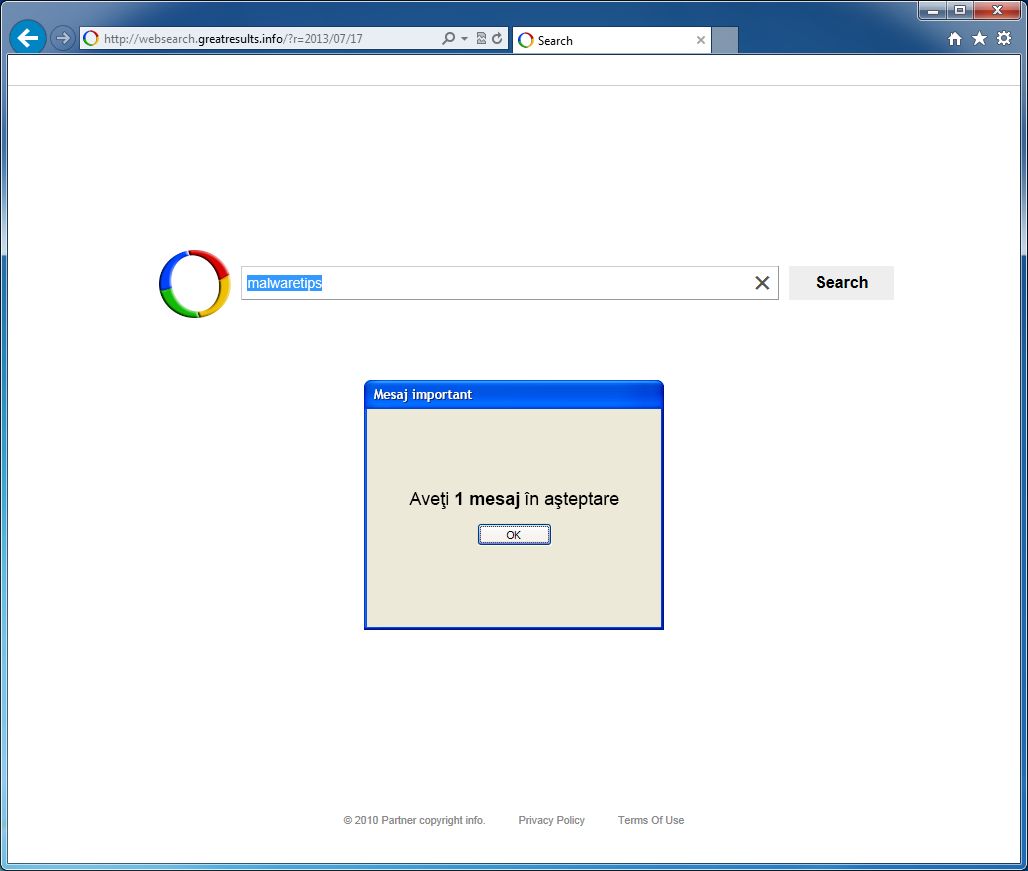Clear the search box with the X
Screen dimensions: 1028x871
tap(762, 283)
